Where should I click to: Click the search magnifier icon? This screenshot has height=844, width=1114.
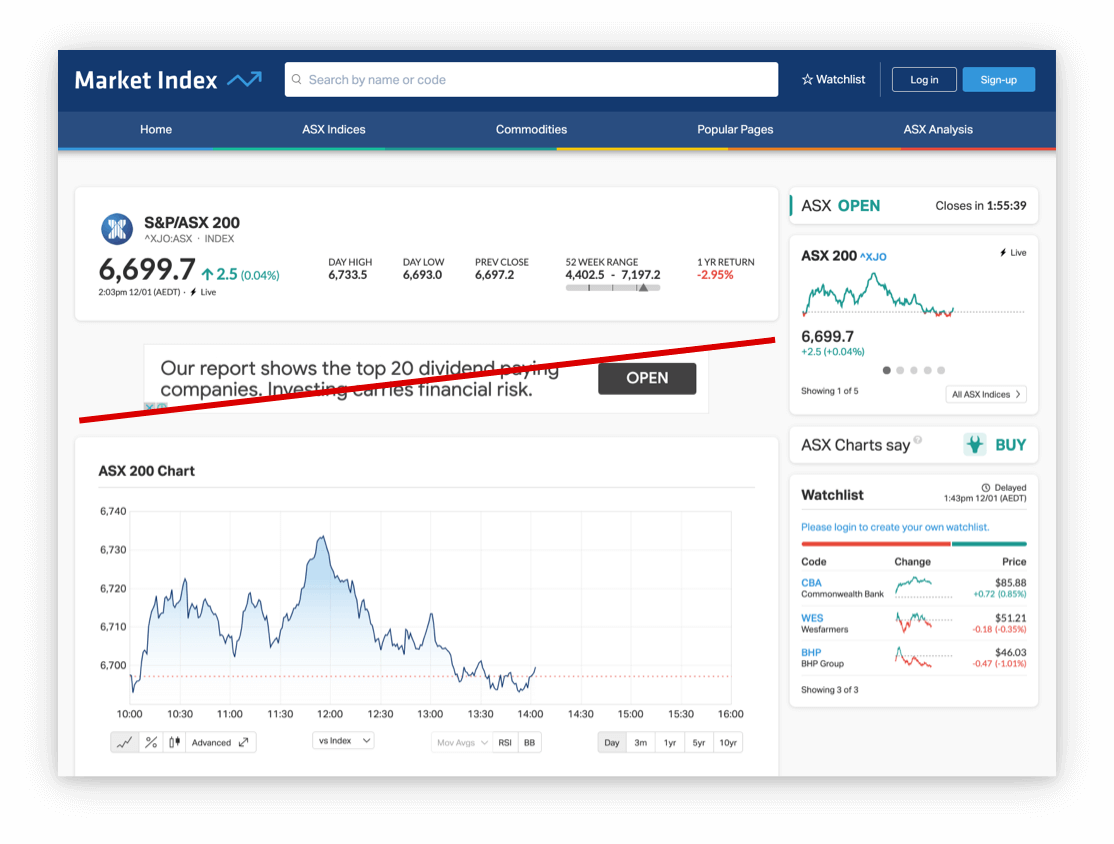[x=297, y=80]
